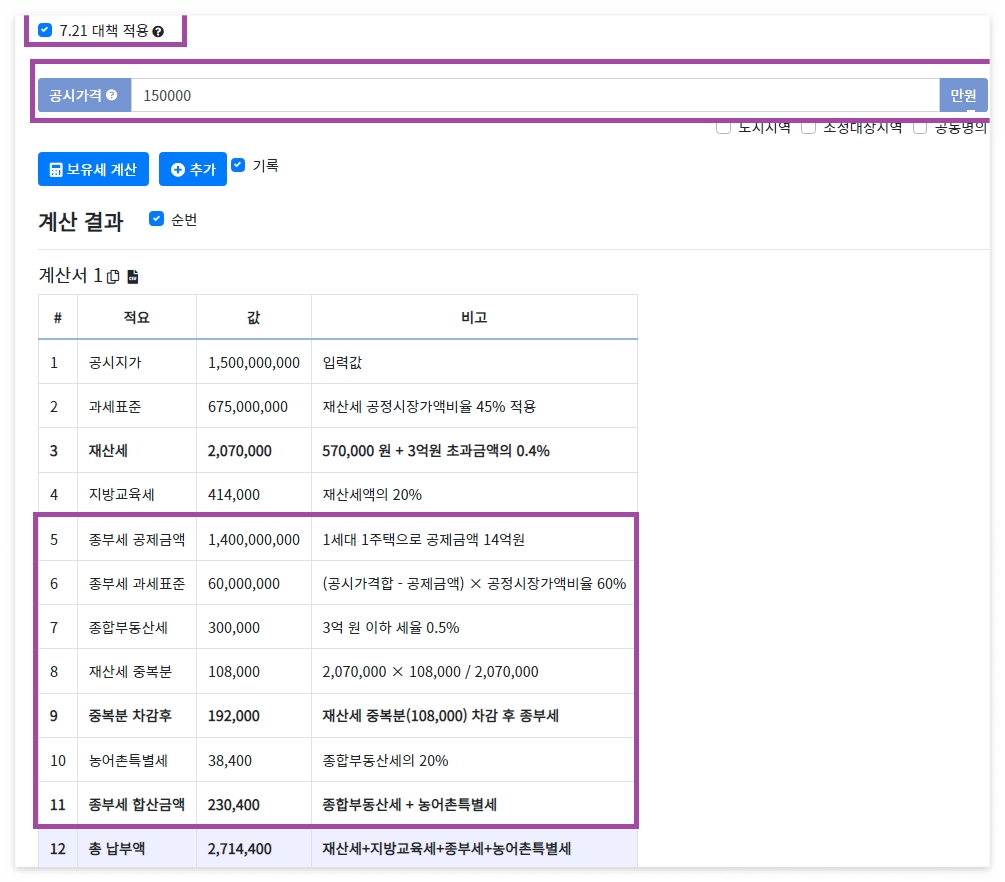
Task: Select the value 230,400
Action: [234, 805]
